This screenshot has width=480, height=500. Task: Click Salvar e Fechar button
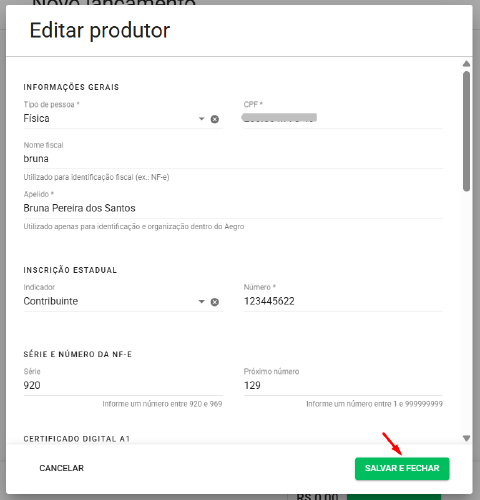pos(402,468)
